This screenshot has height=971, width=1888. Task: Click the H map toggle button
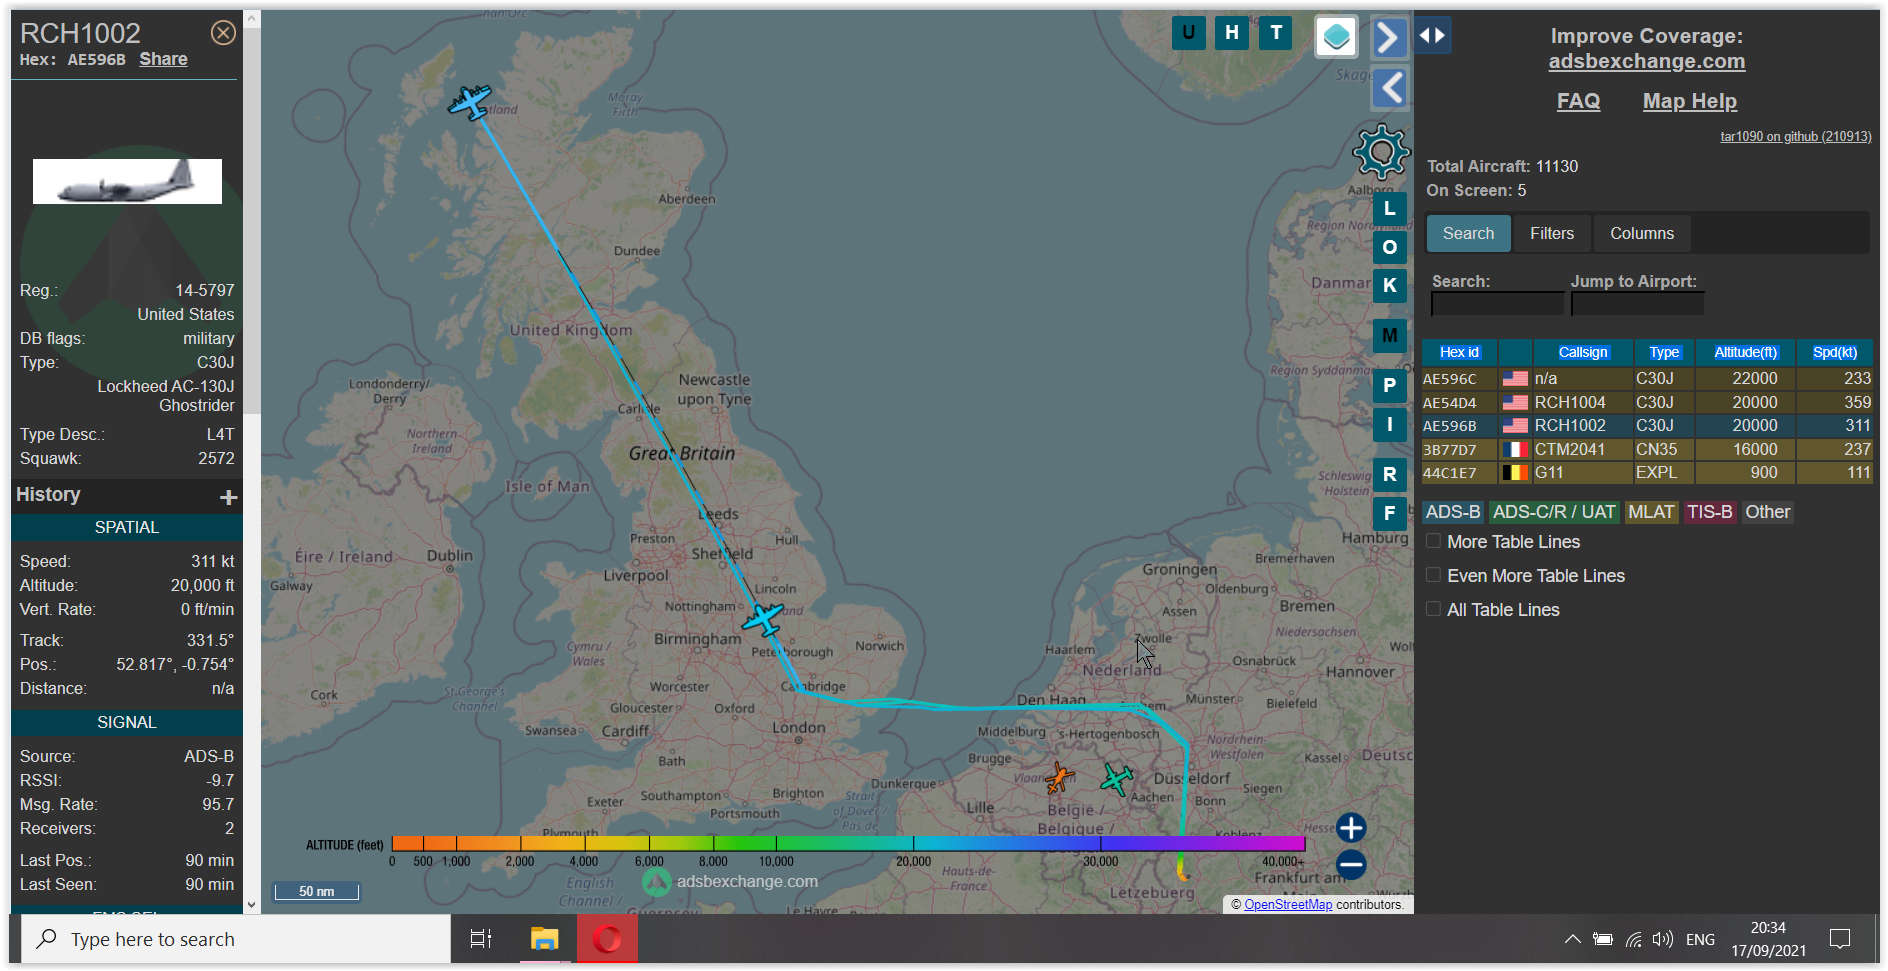(x=1232, y=33)
